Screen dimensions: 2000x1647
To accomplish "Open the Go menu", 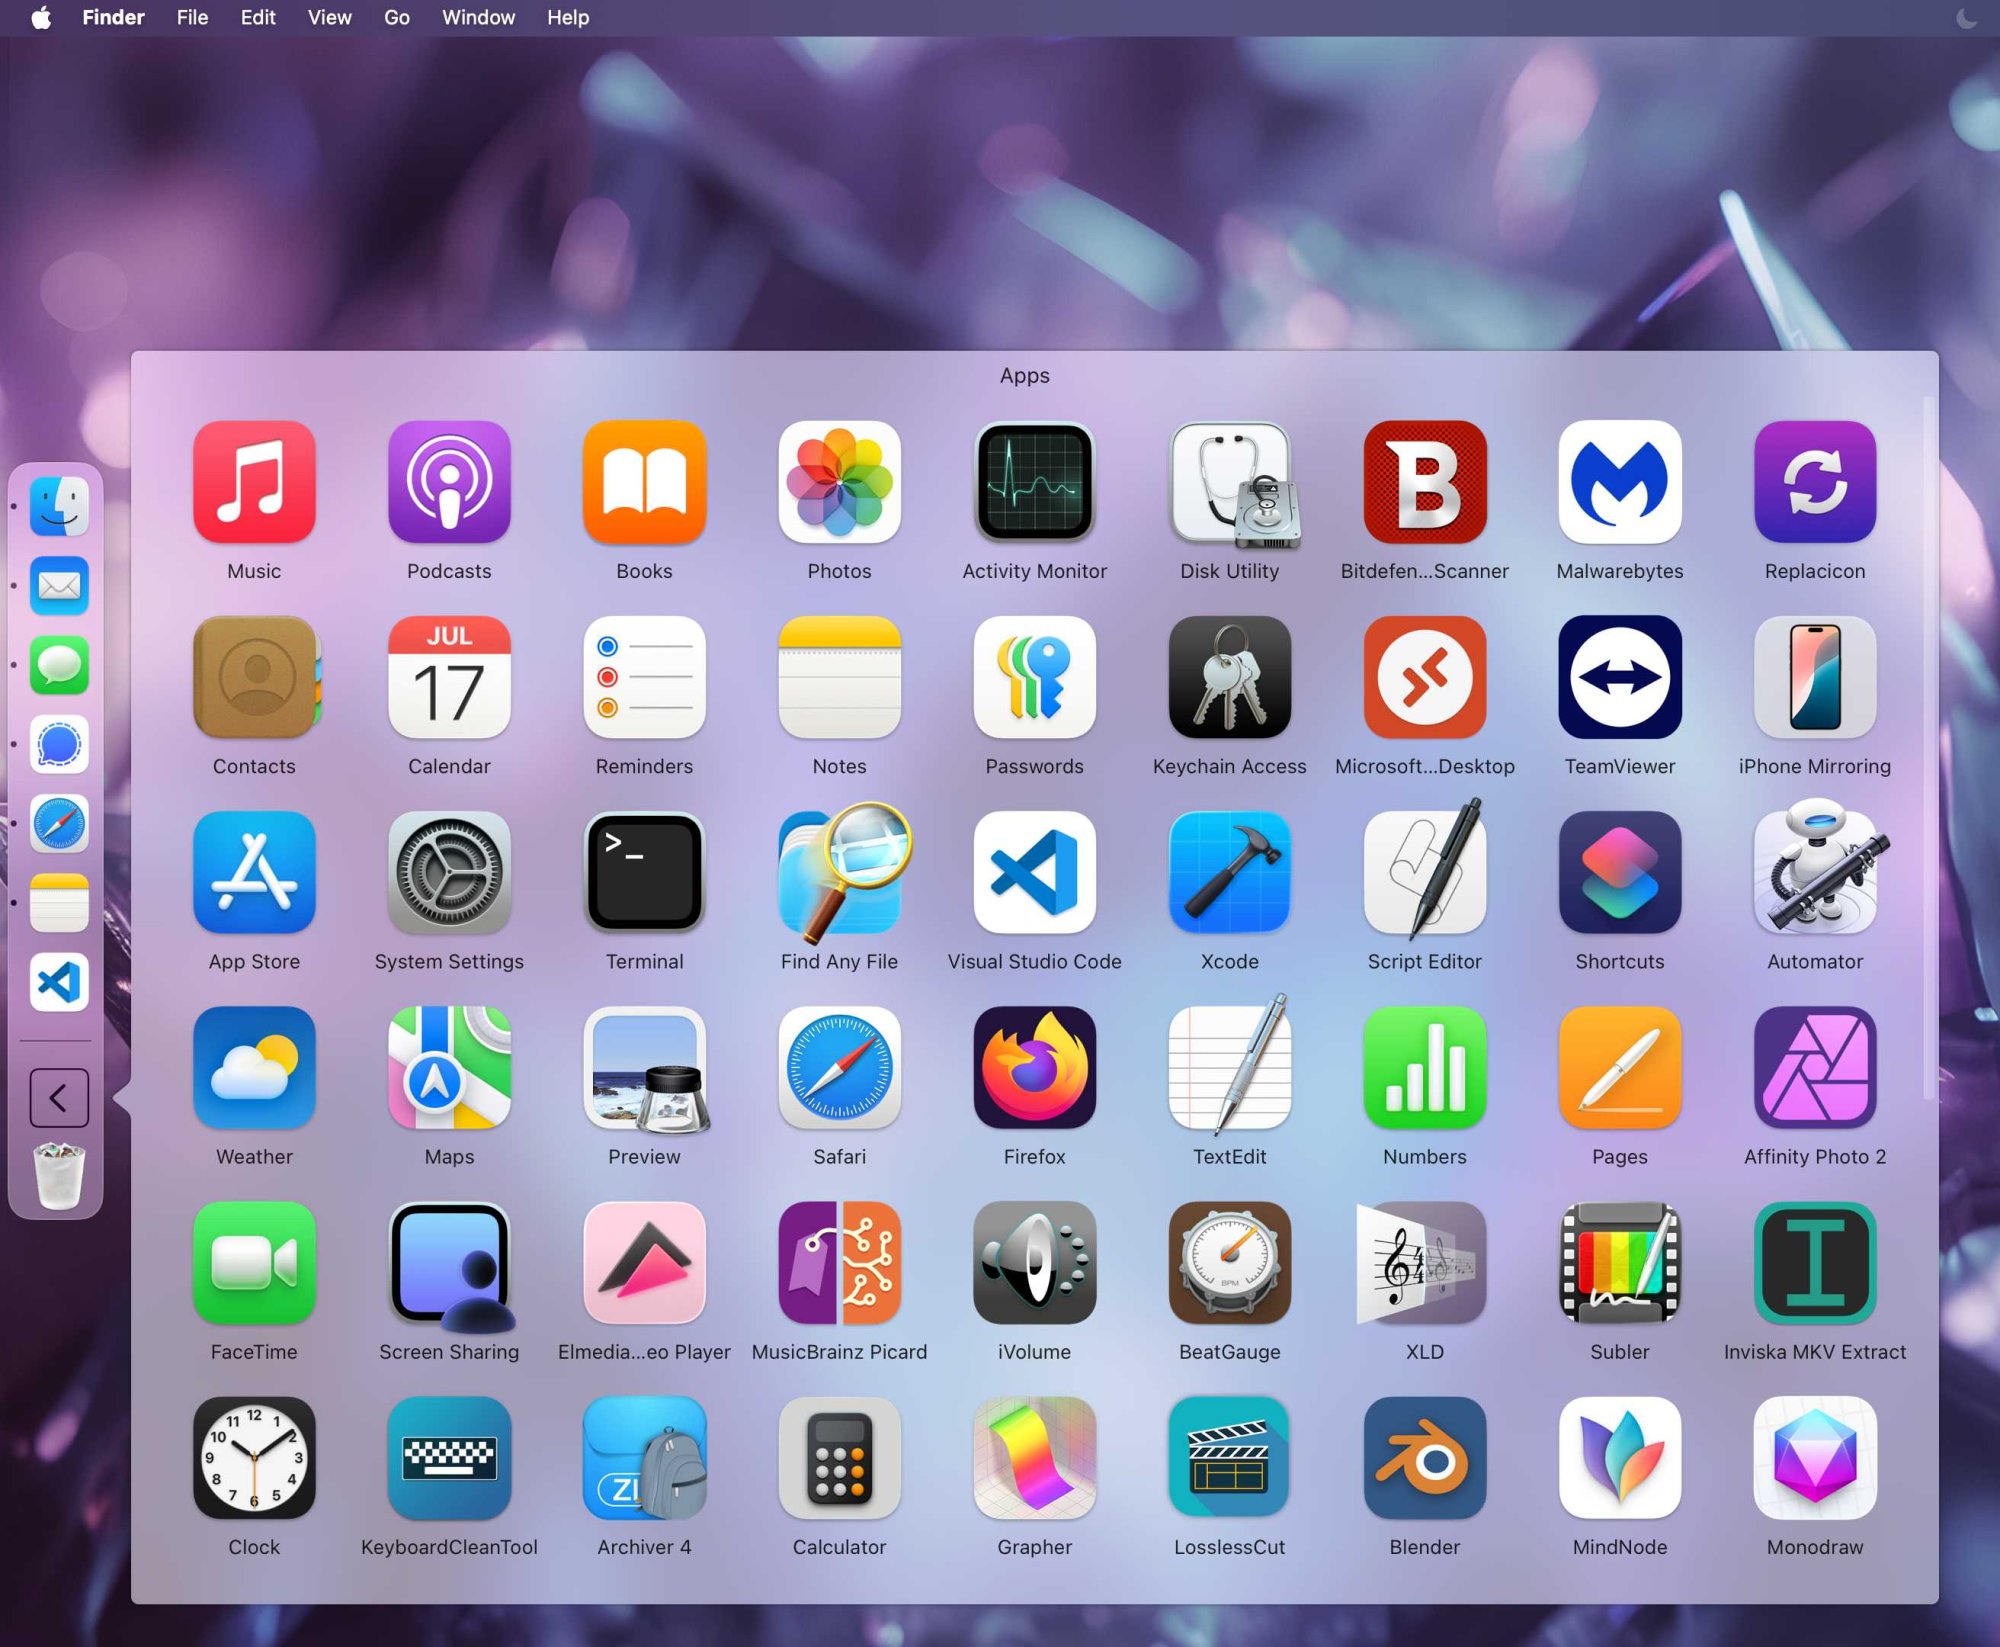I will coord(396,18).
